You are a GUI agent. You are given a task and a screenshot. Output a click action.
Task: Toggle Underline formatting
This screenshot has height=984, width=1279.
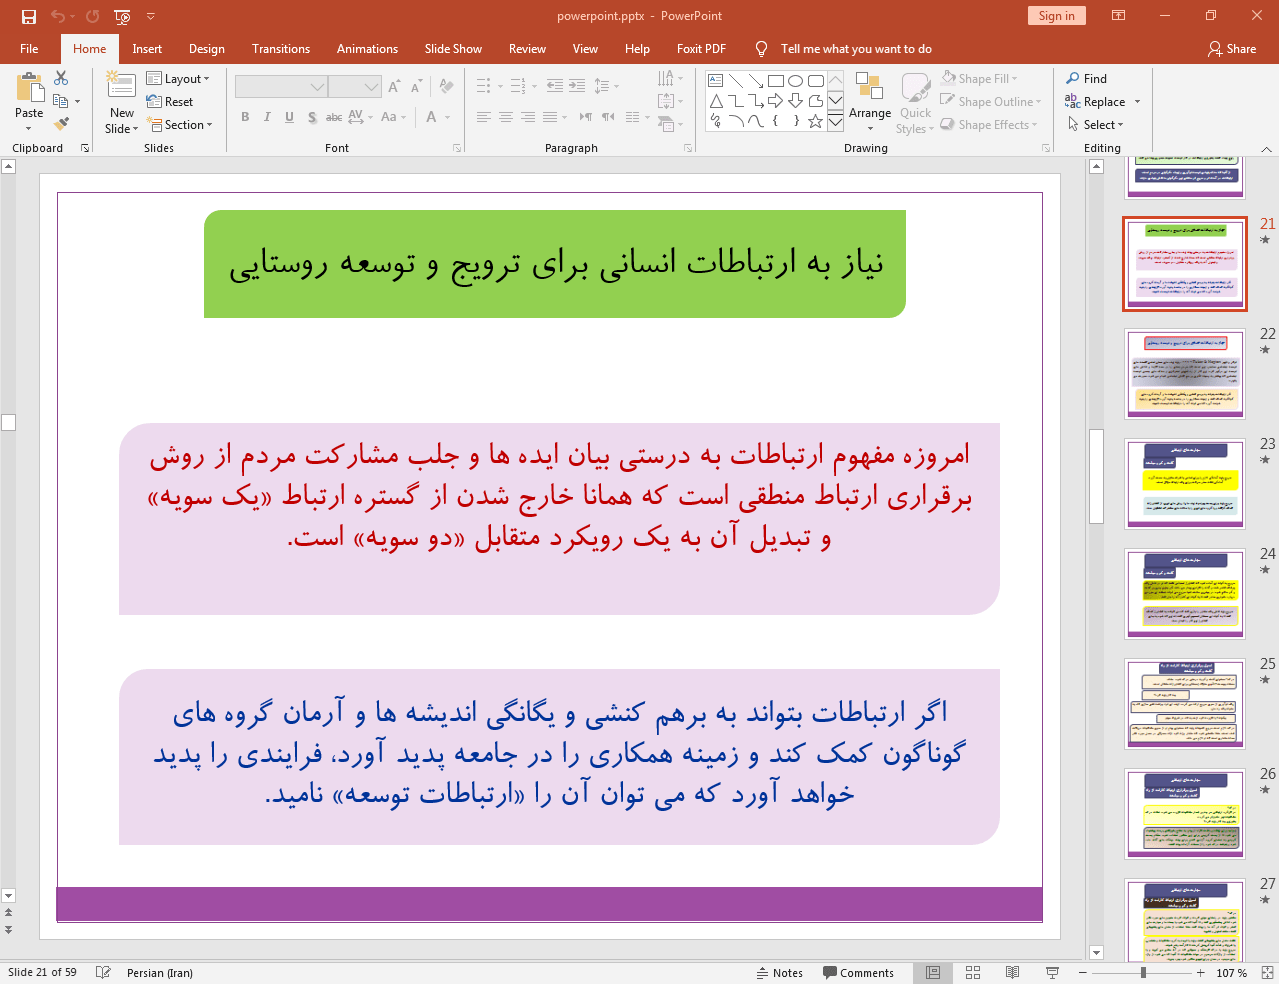289,117
